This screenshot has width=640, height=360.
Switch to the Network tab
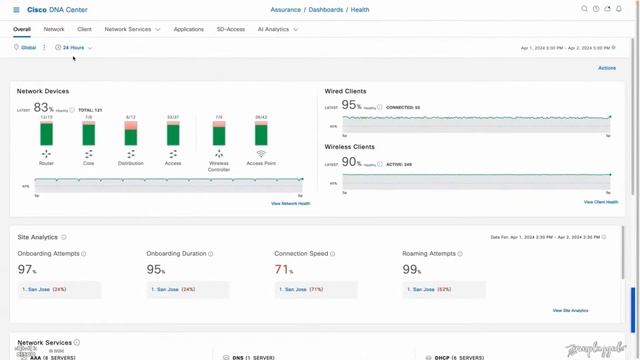coord(54,29)
